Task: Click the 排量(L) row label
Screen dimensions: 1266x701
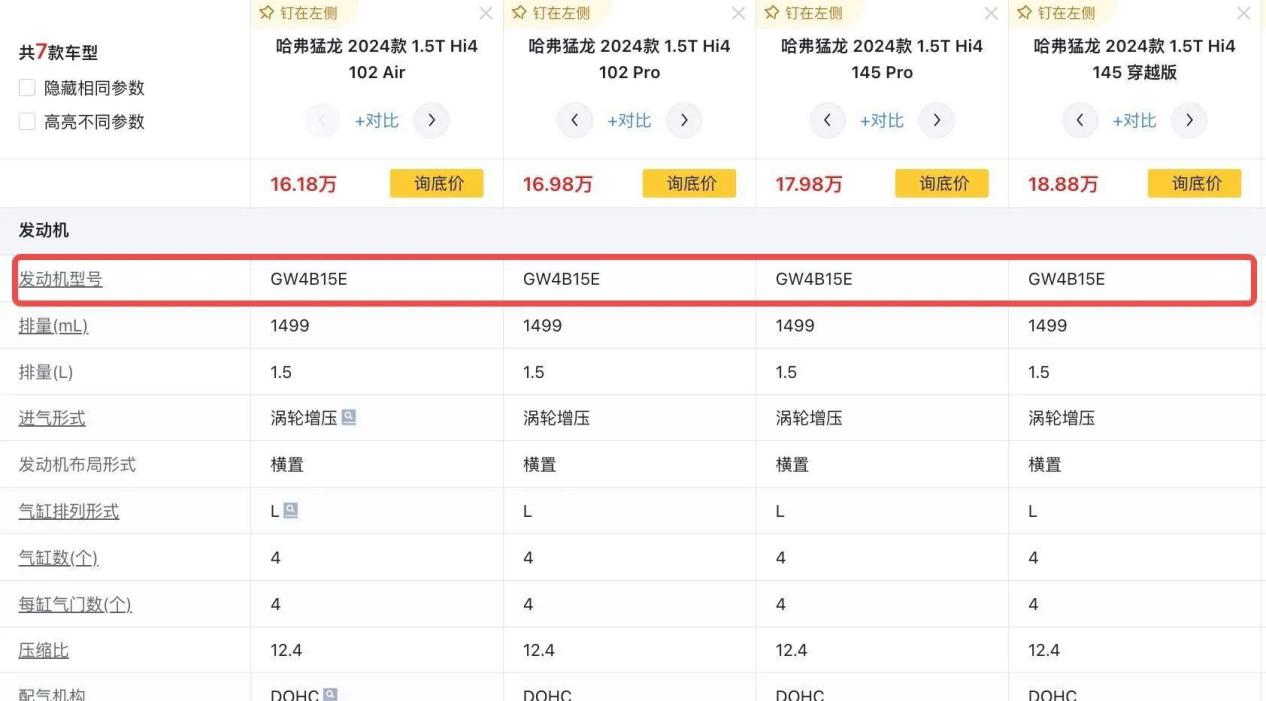Action: [46, 372]
